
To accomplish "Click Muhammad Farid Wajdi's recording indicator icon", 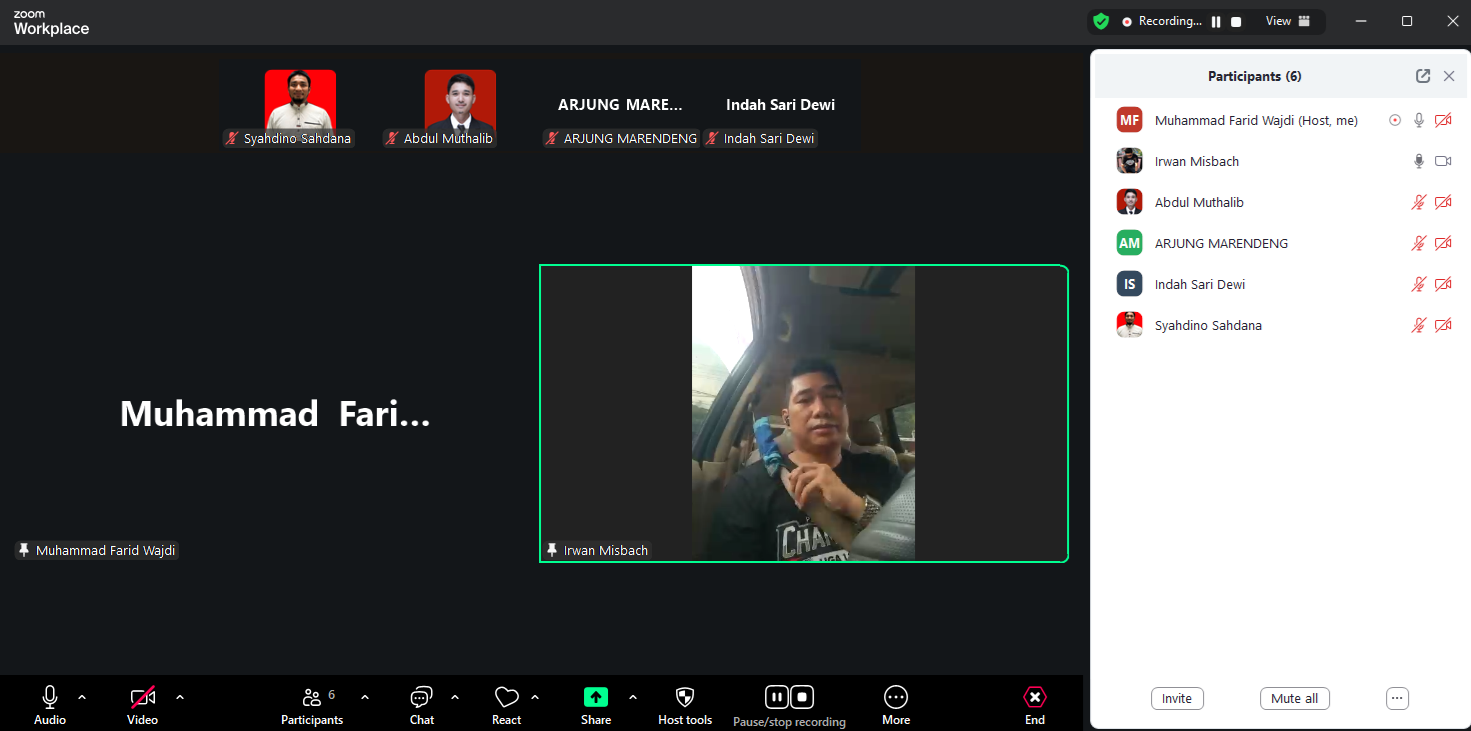I will point(1395,120).
